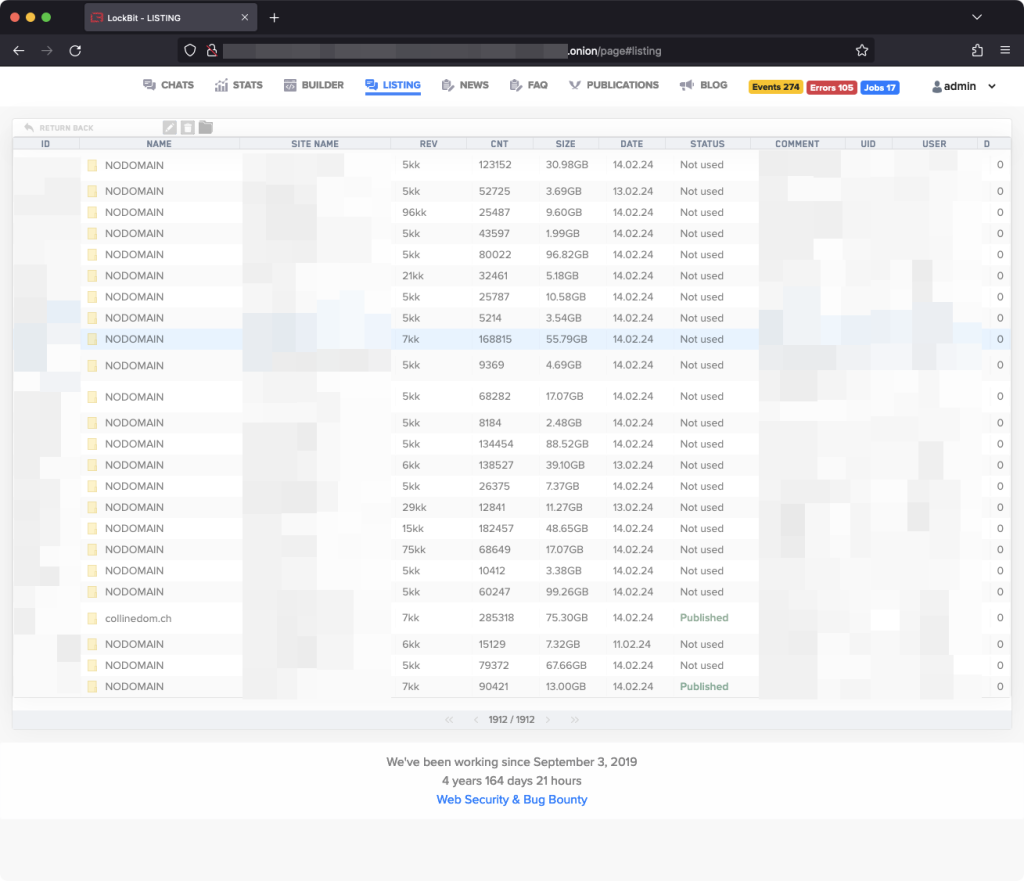Jump to the first page with the double-left arrow

(449, 720)
